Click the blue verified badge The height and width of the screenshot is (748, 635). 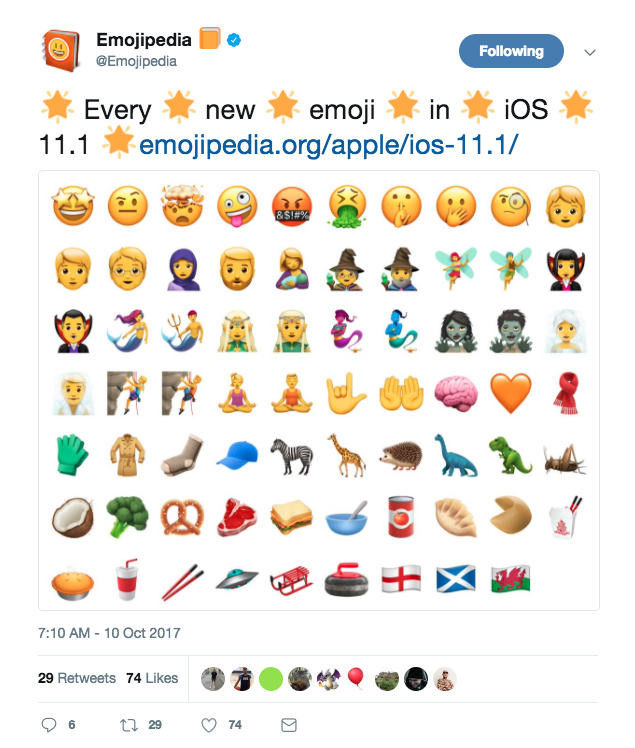click(235, 40)
